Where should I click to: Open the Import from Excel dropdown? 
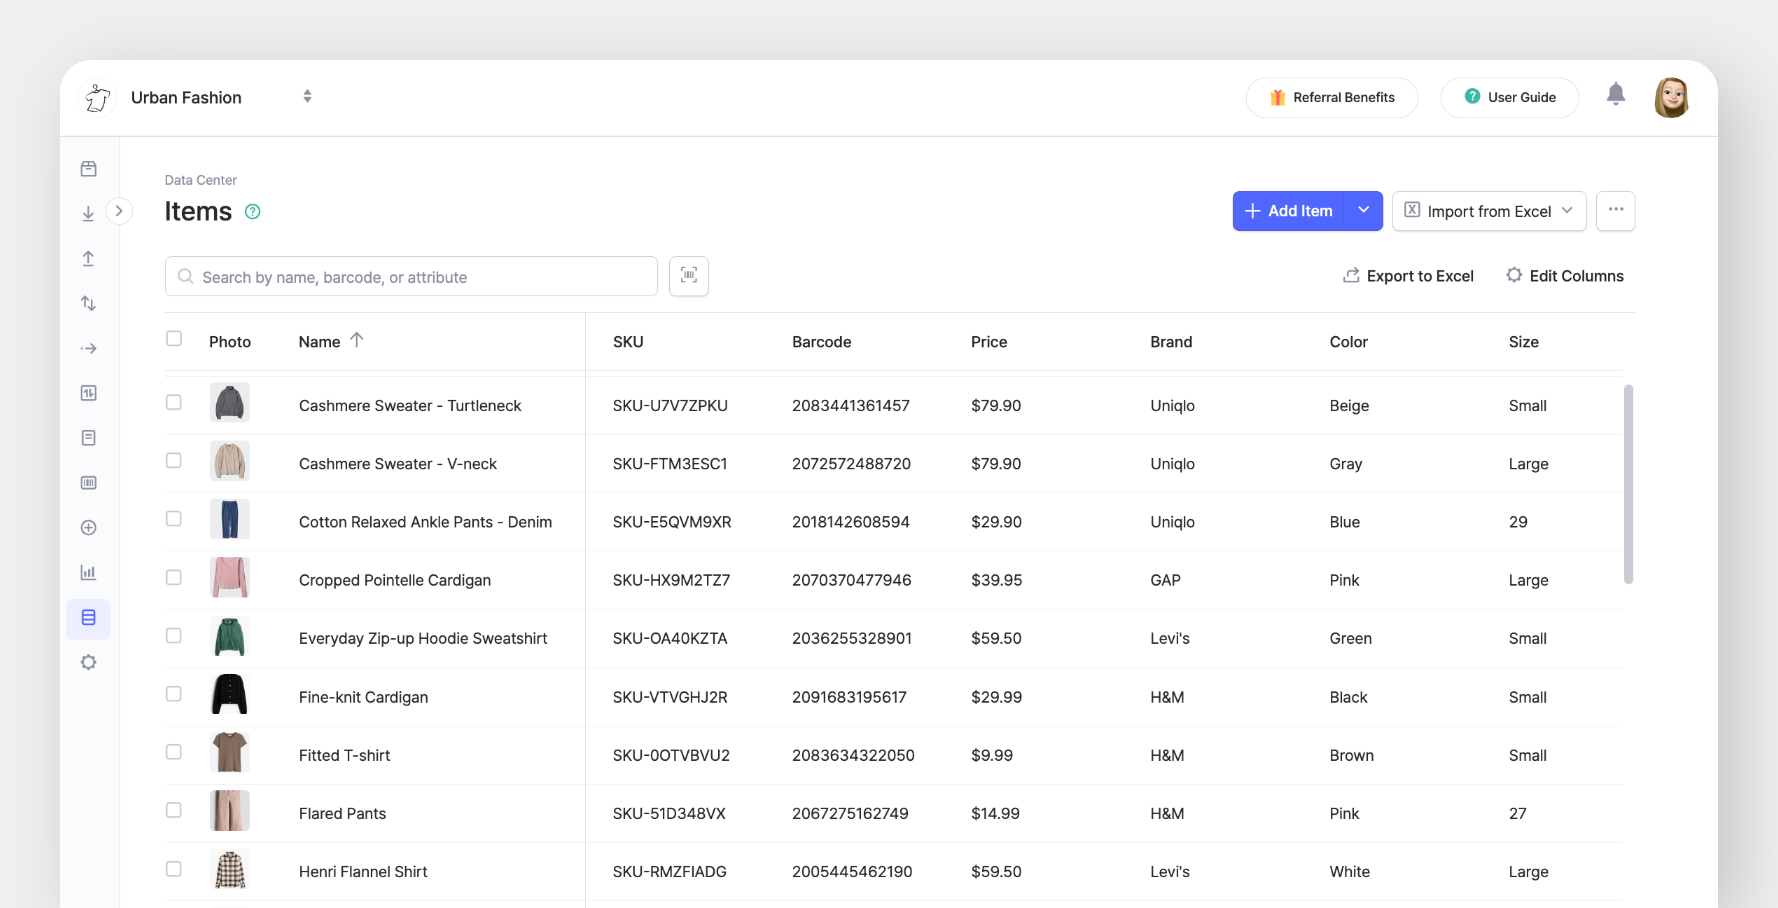1488,211
